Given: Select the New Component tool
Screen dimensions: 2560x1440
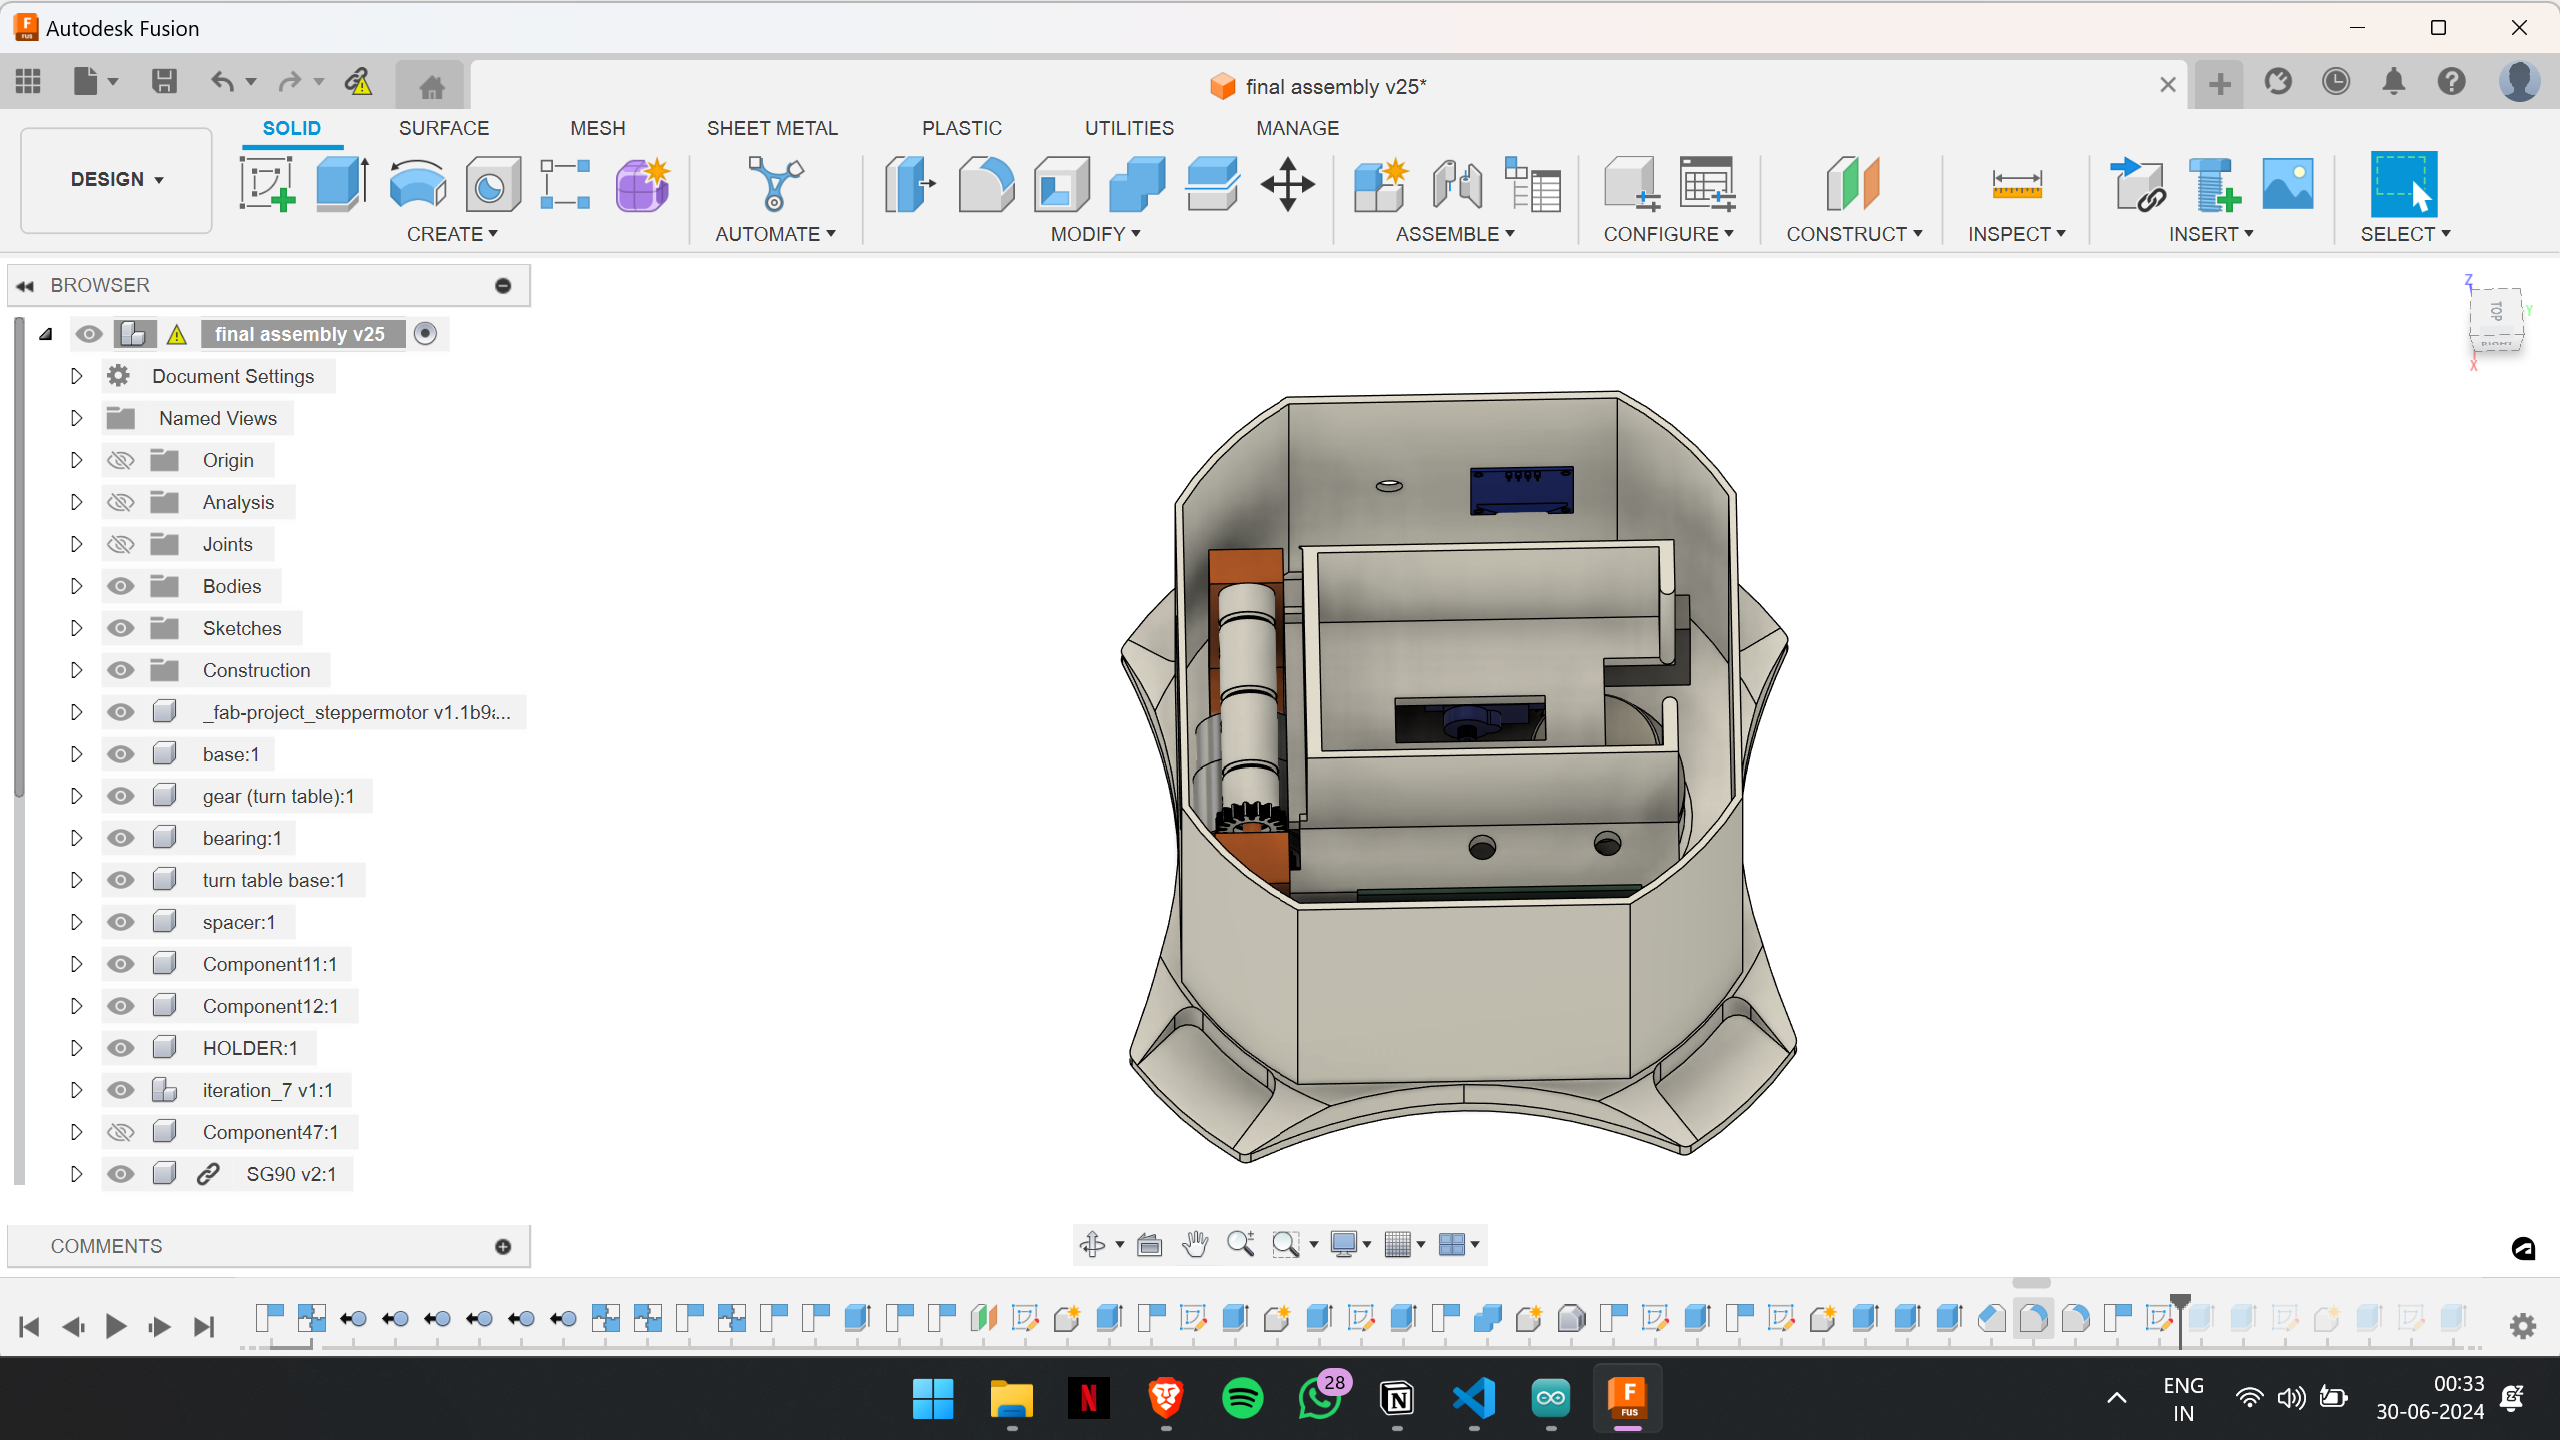Looking at the screenshot, I should [1381, 184].
